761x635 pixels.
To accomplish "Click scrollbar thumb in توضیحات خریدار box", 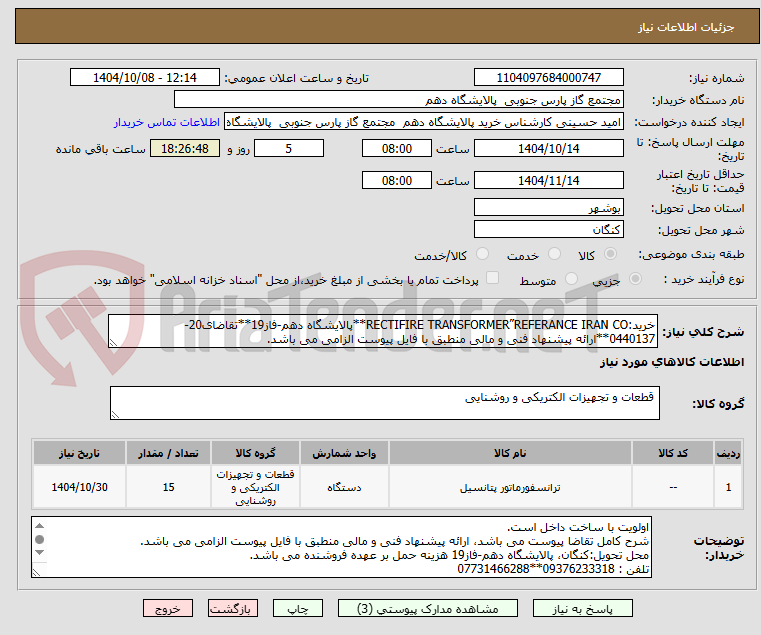I will click(x=40, y=539).
